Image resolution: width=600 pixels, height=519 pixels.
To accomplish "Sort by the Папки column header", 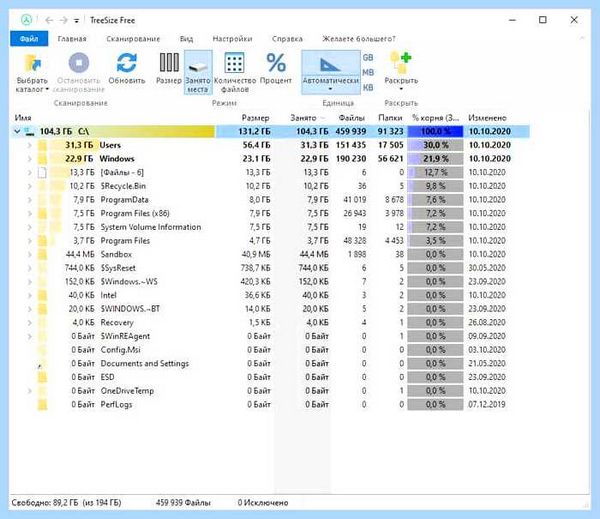I will (390, 118).
